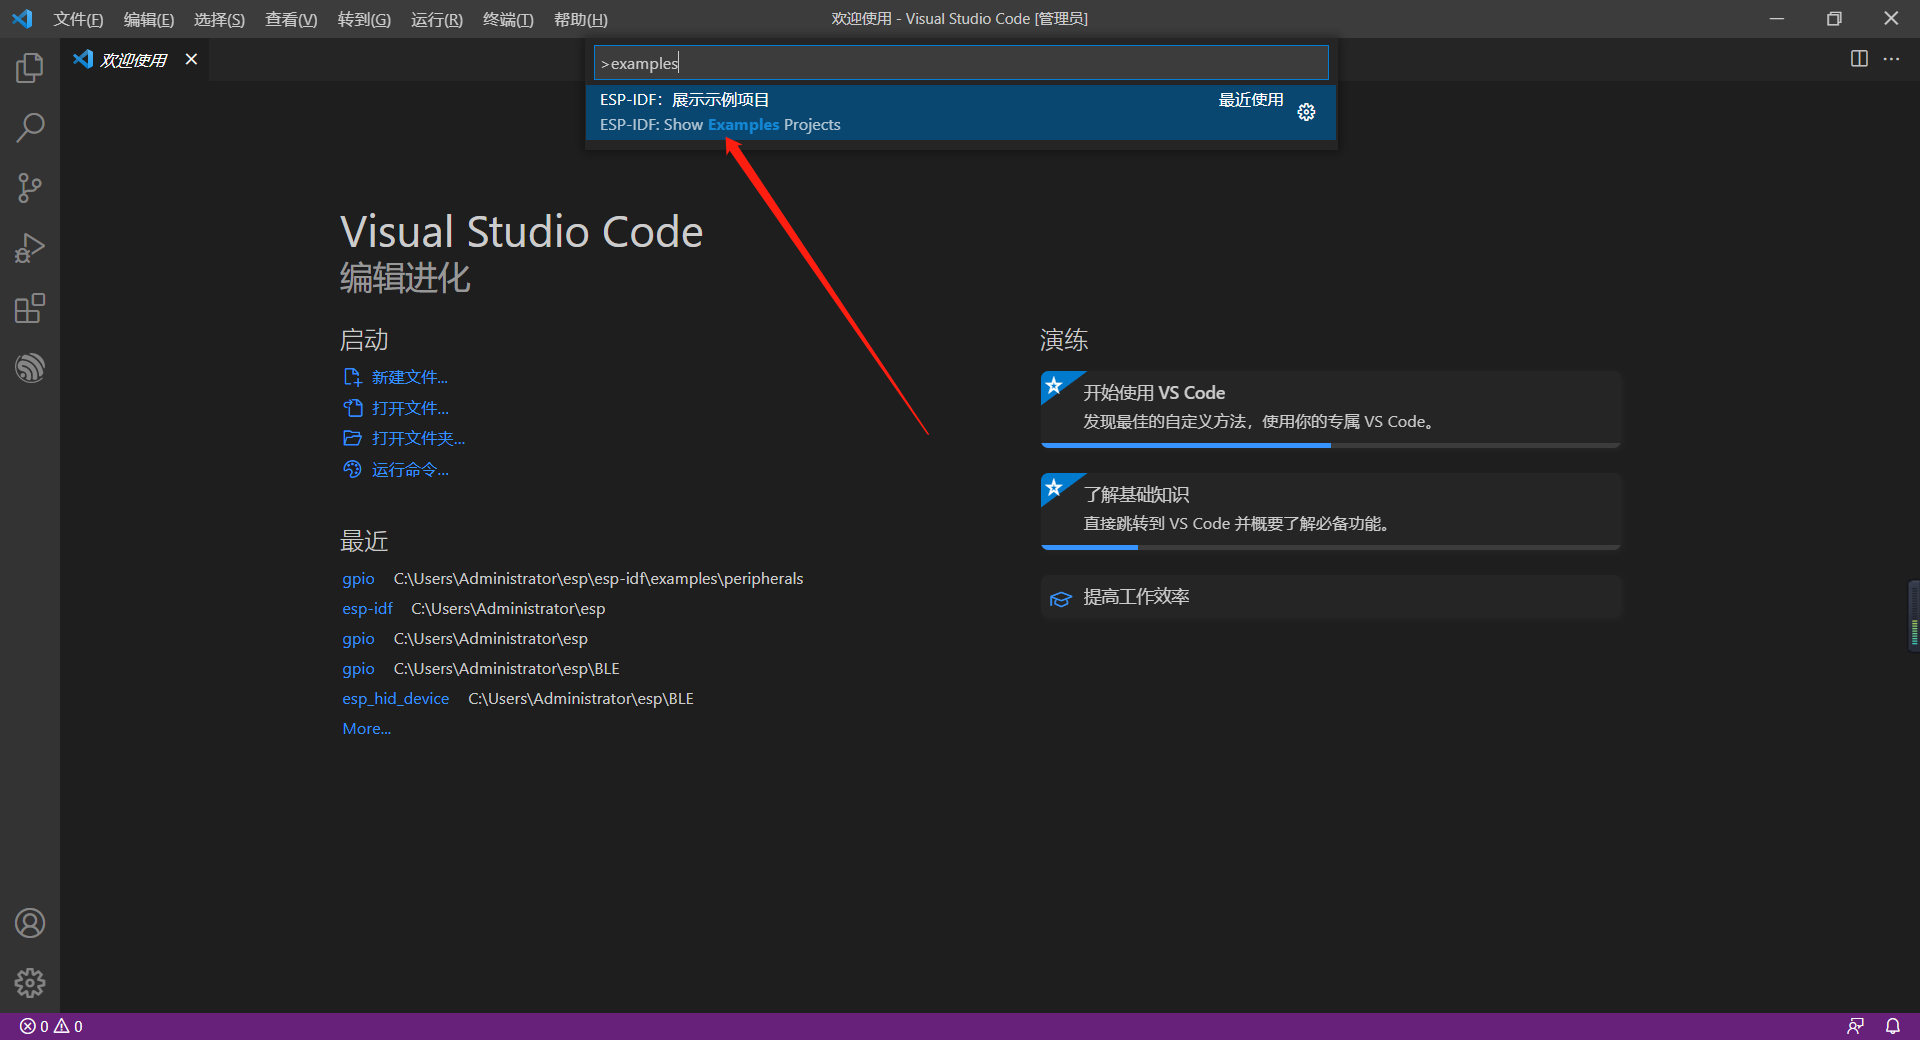Split the editor to the right
This screenshot has width=1920, height=1040.
[1859, 59]
